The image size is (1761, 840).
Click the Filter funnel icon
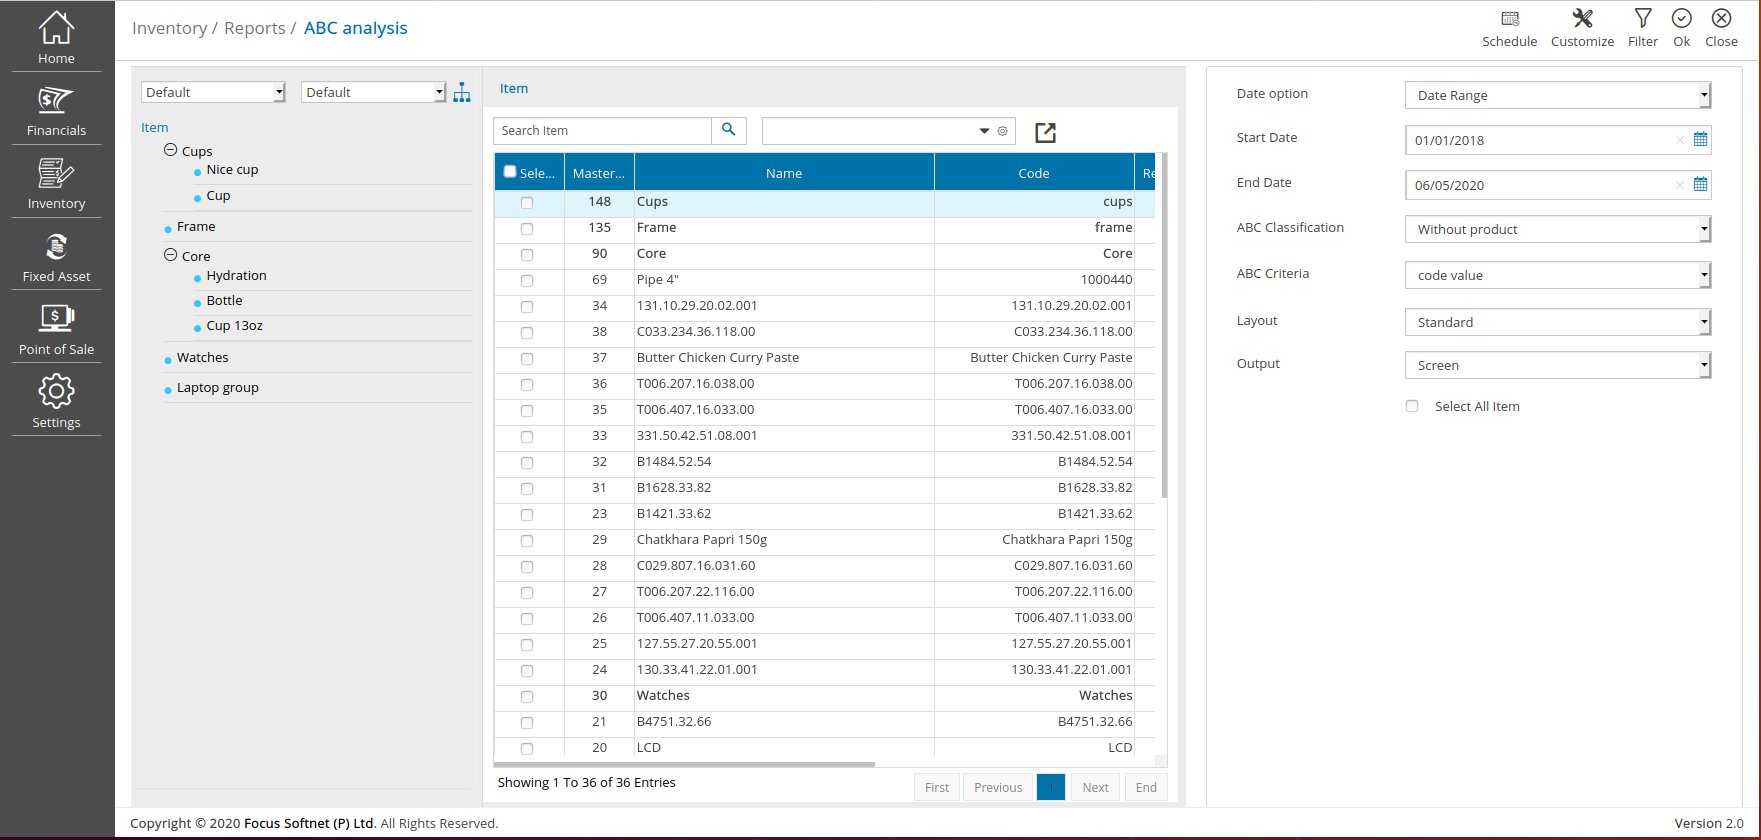pos(1642,19)
